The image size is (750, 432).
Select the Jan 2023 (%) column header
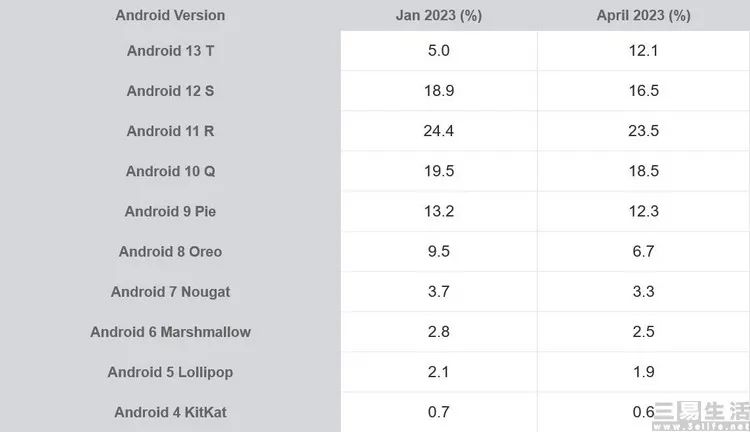tap(439, 15)
